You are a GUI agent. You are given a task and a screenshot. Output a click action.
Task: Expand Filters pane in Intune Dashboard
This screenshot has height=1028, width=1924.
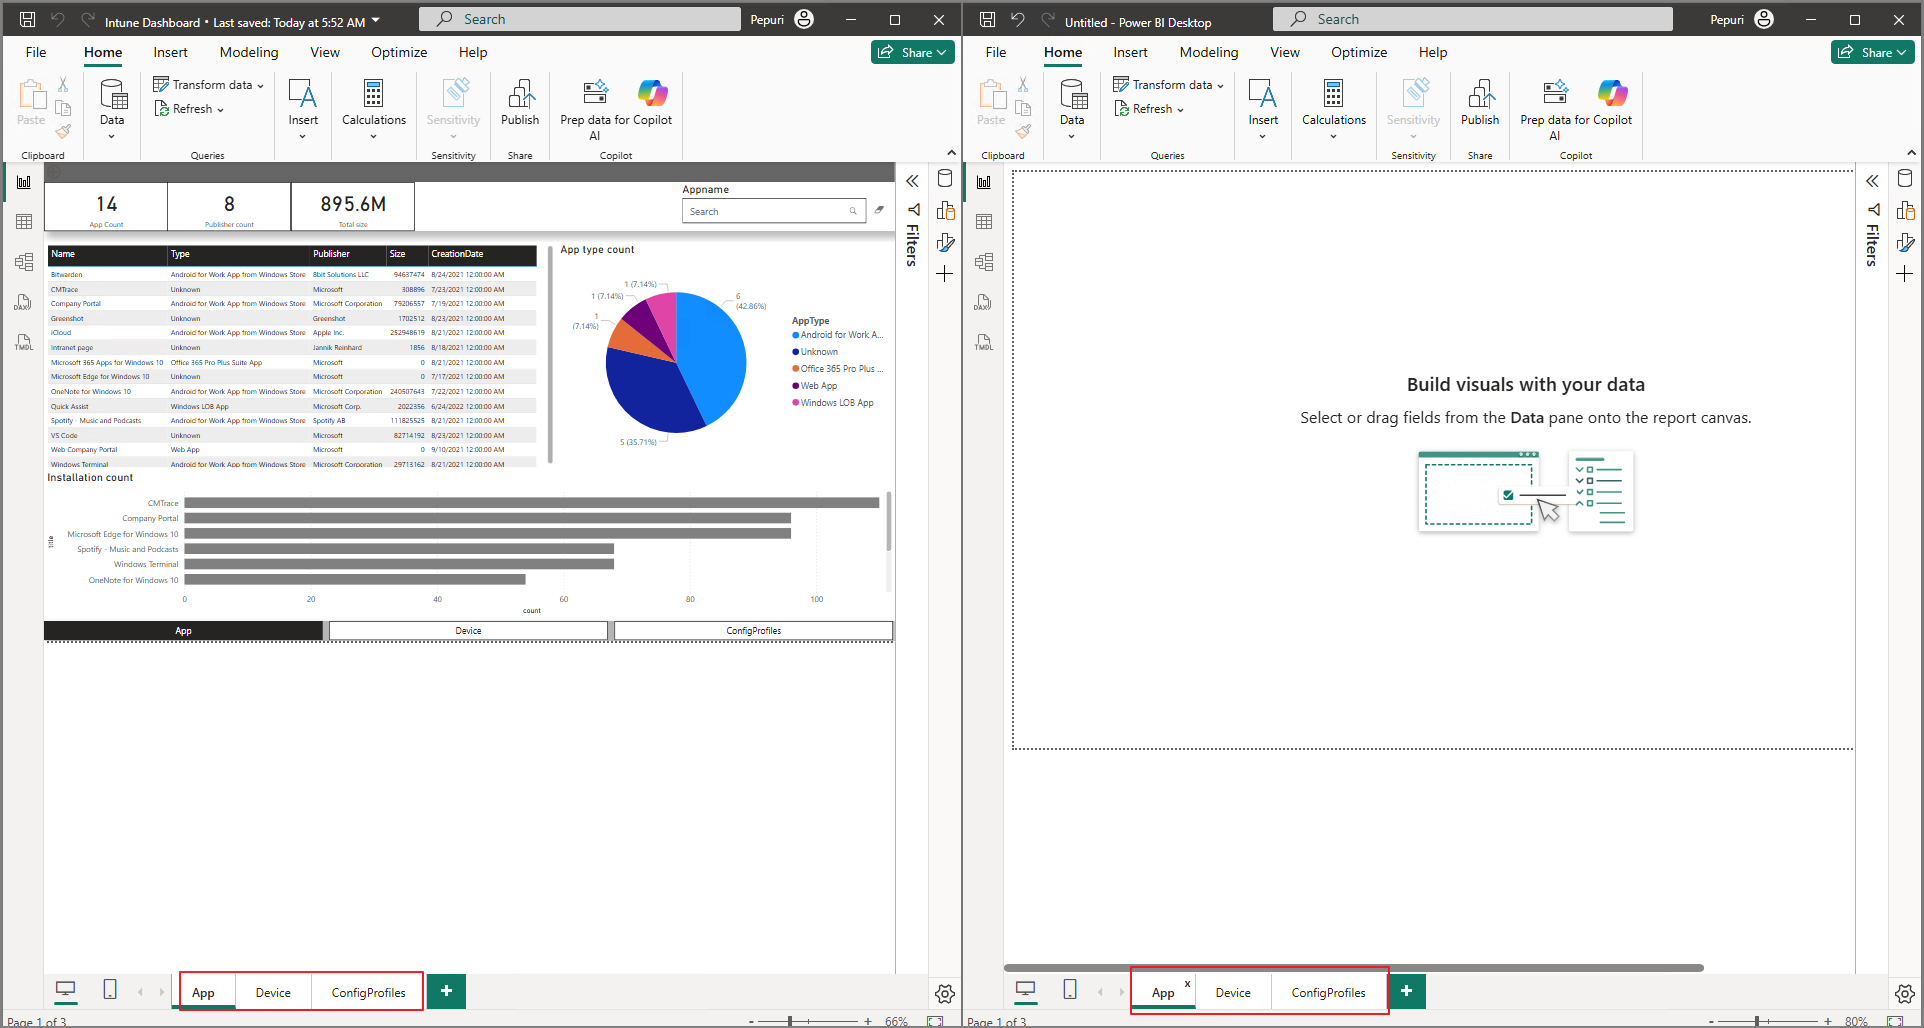[912, 181]
